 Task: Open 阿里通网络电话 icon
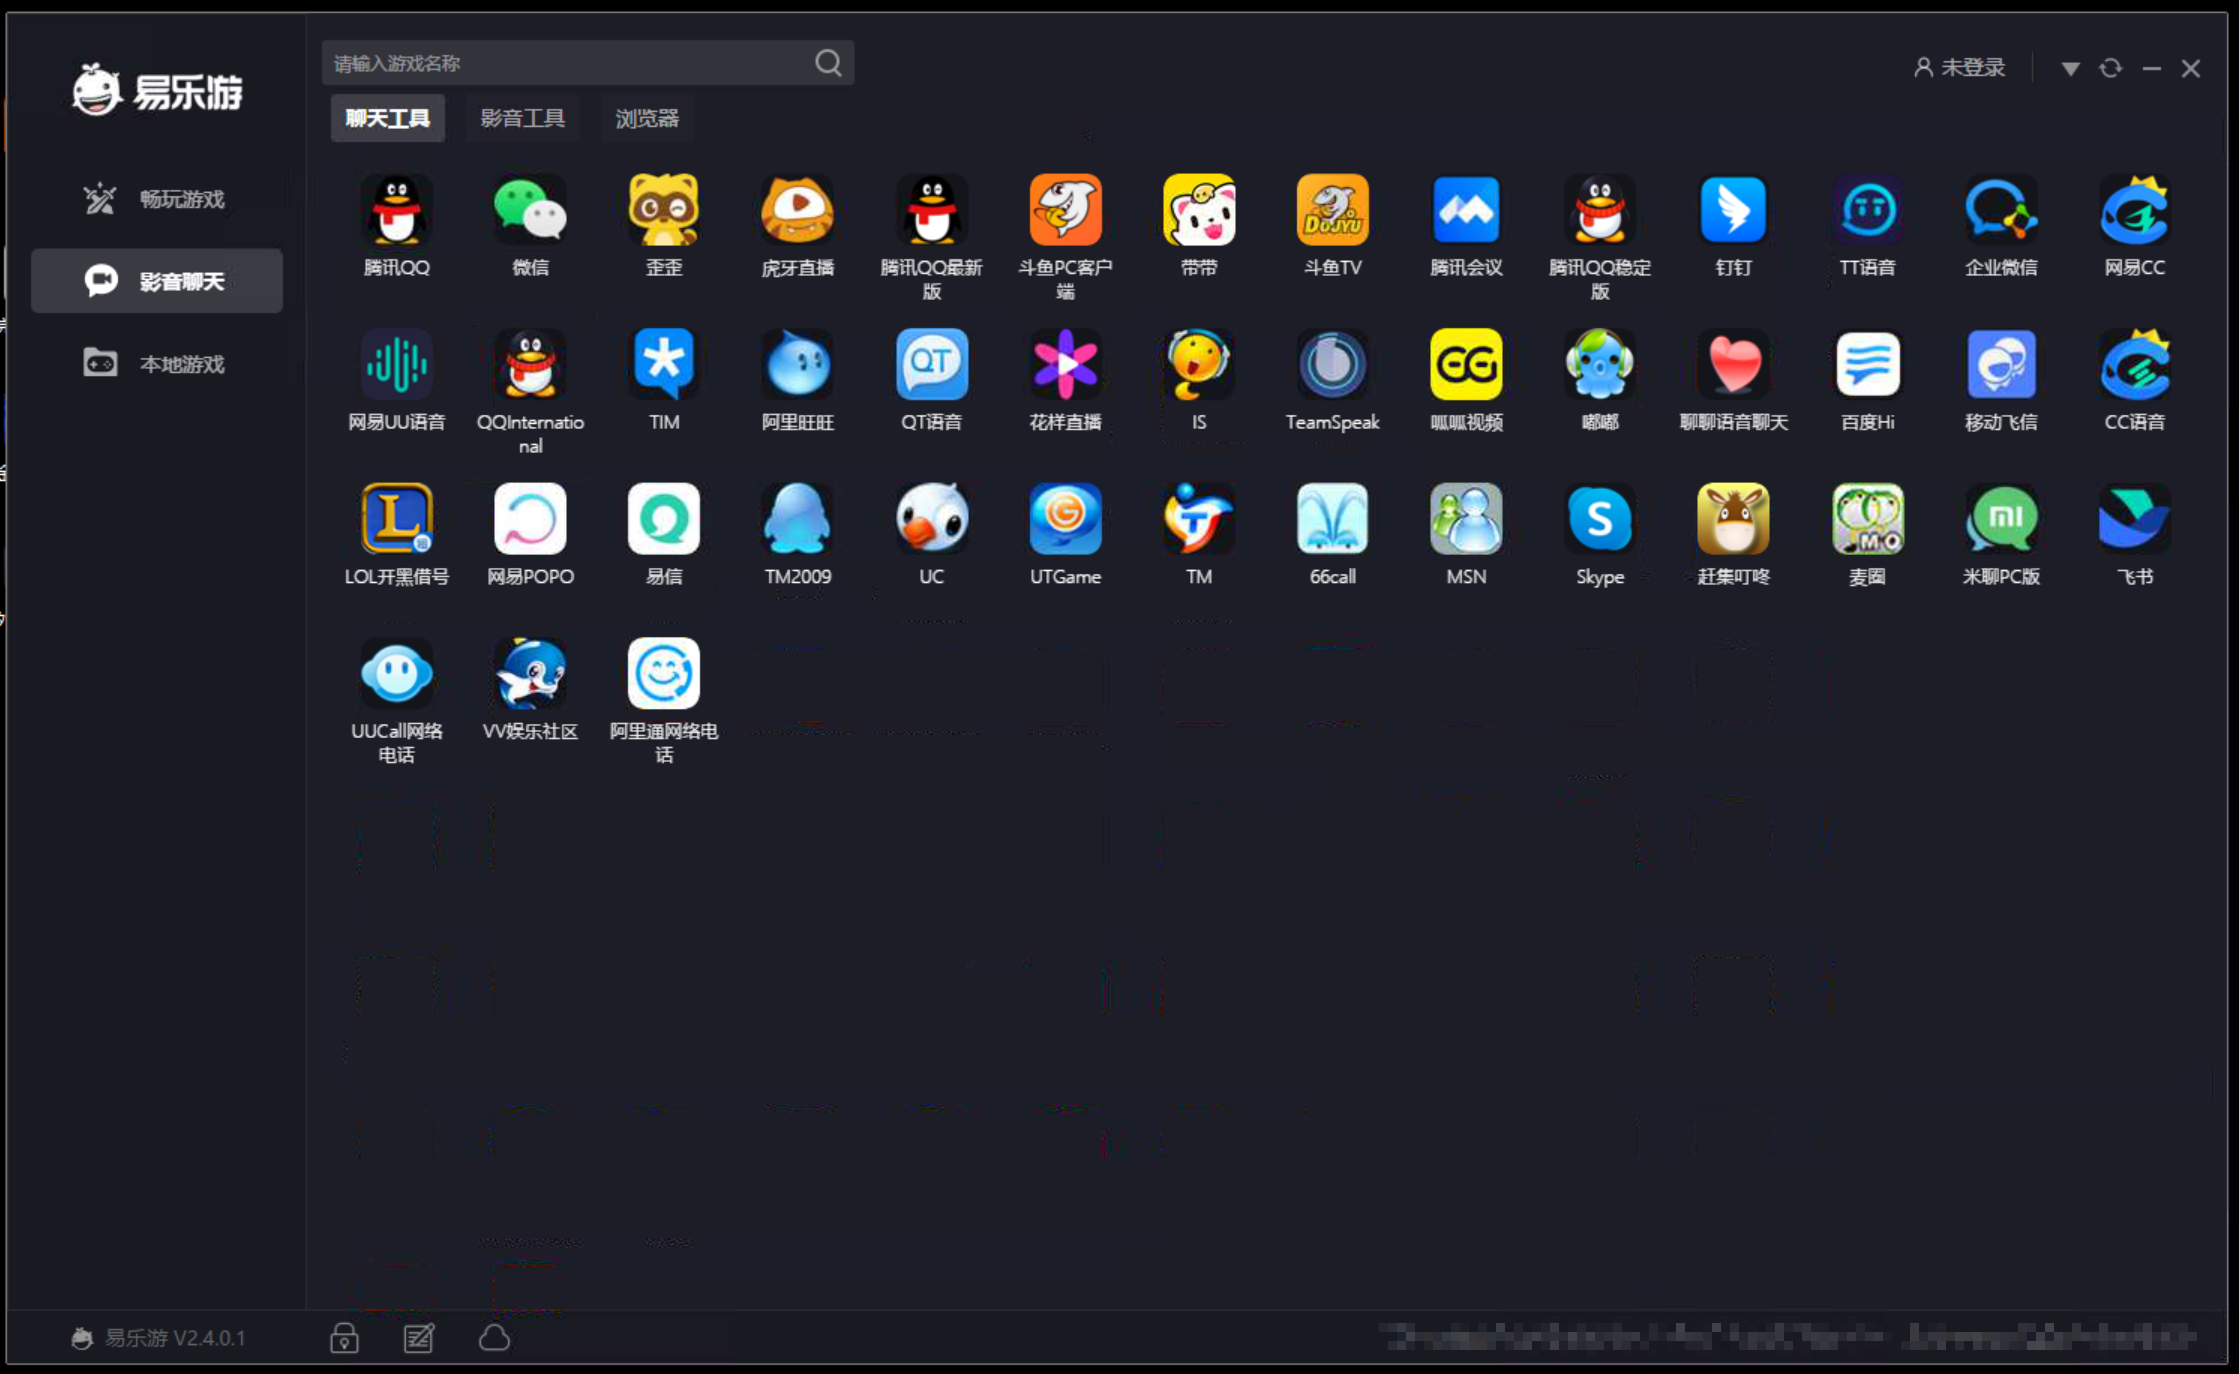point(664,673)
